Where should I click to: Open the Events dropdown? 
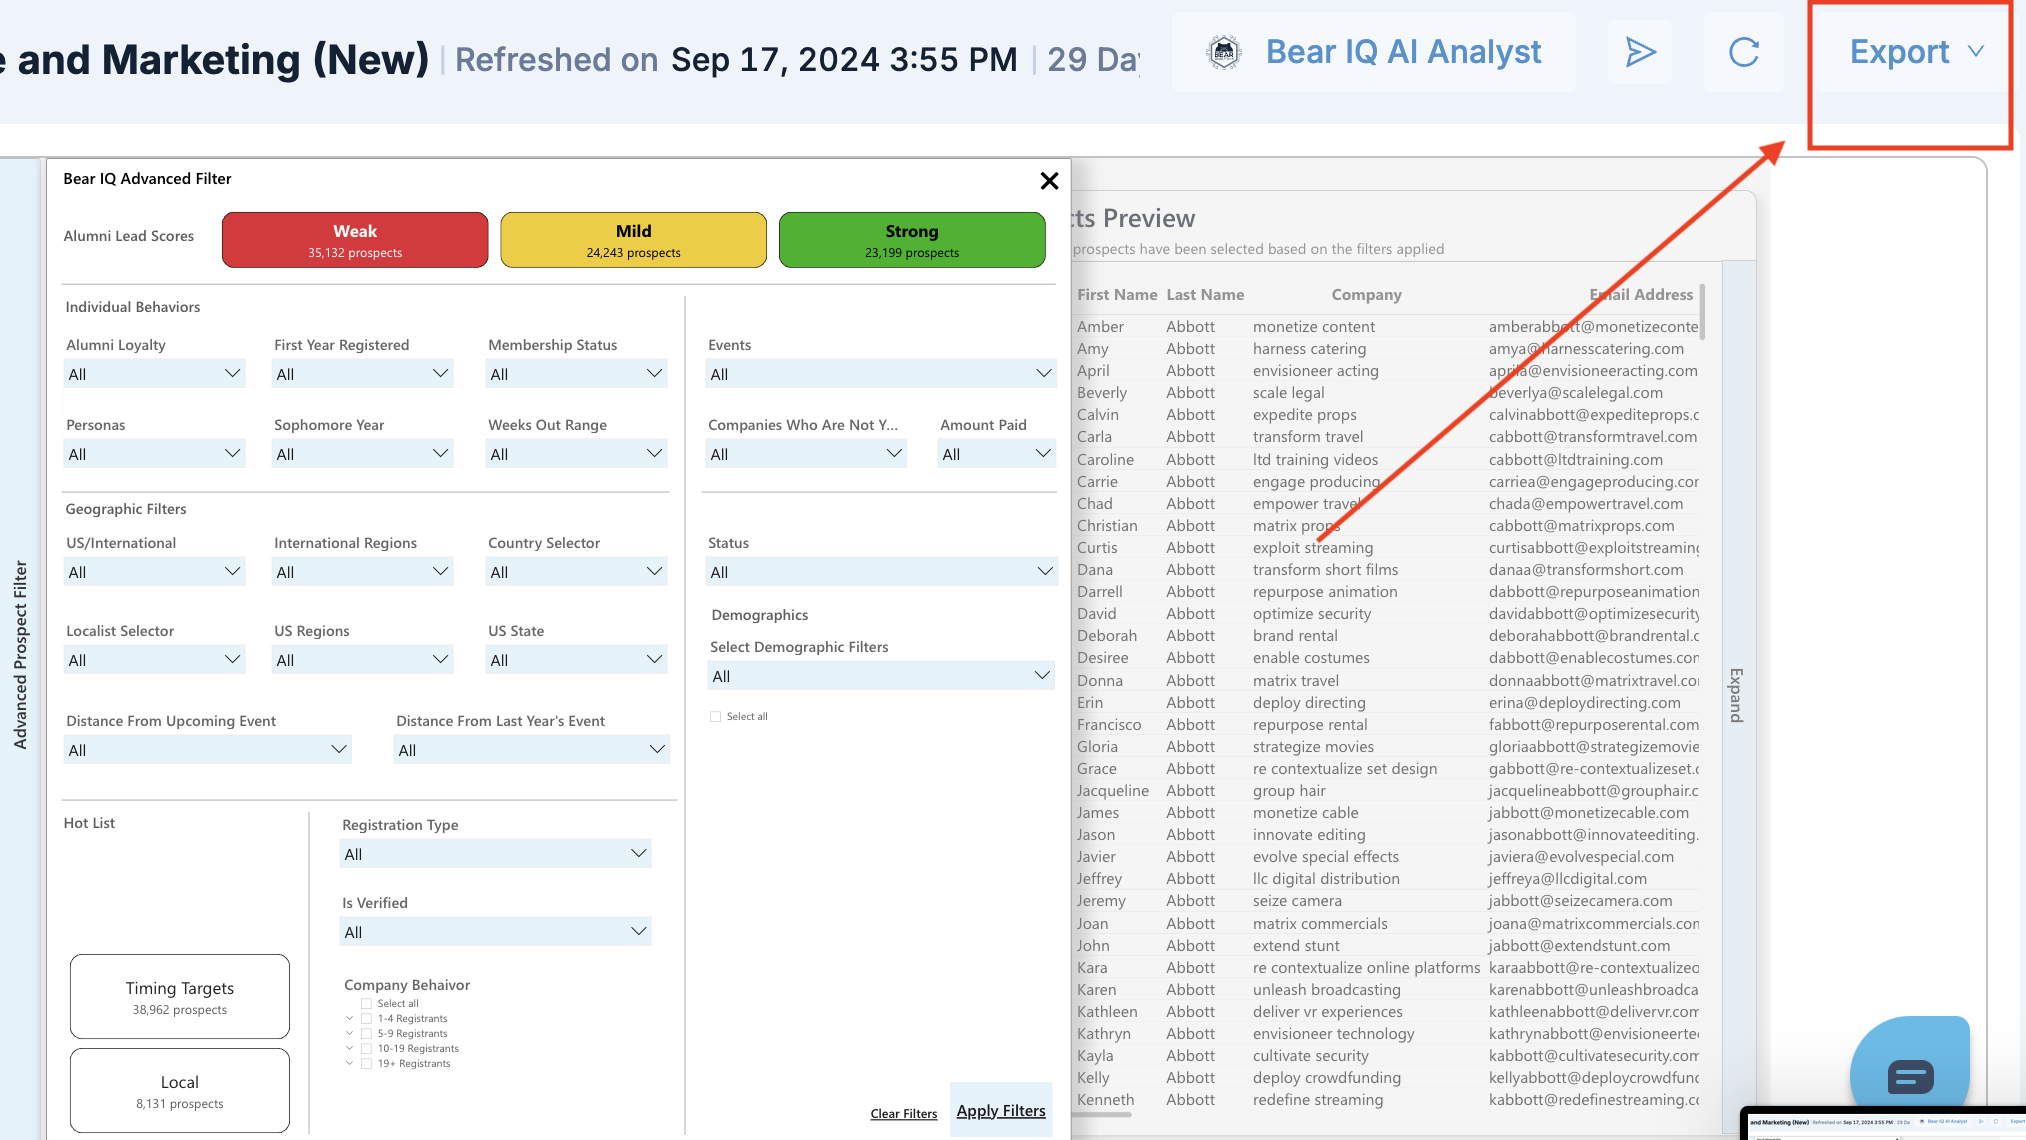click(880, 374)
